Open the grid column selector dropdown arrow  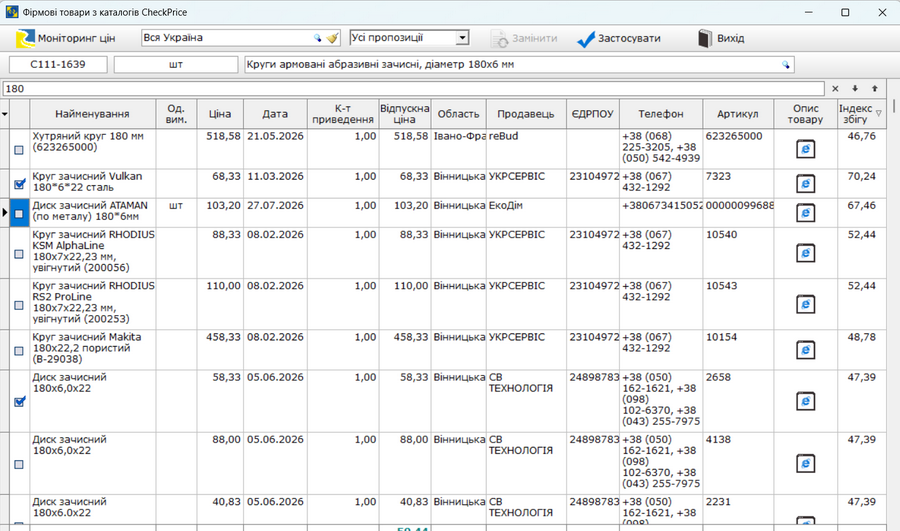[x=5, y=114]
